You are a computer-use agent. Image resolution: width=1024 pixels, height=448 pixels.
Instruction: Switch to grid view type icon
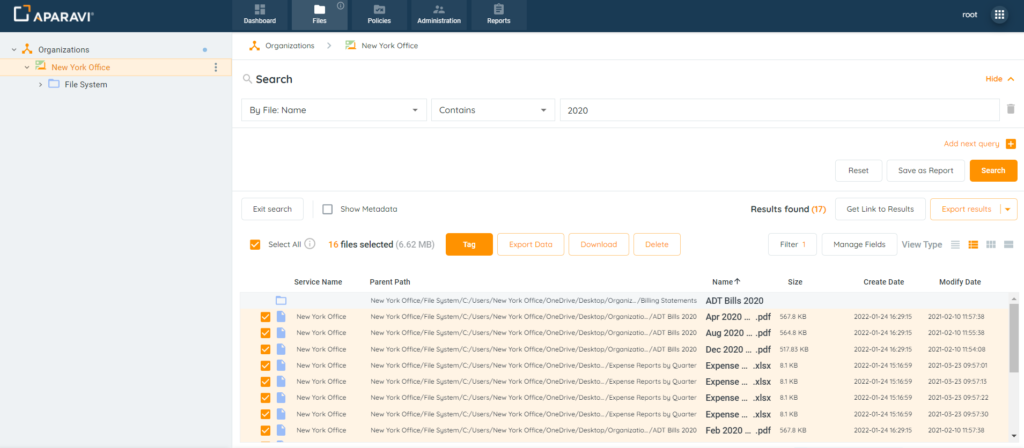click(x=991, y=244)
